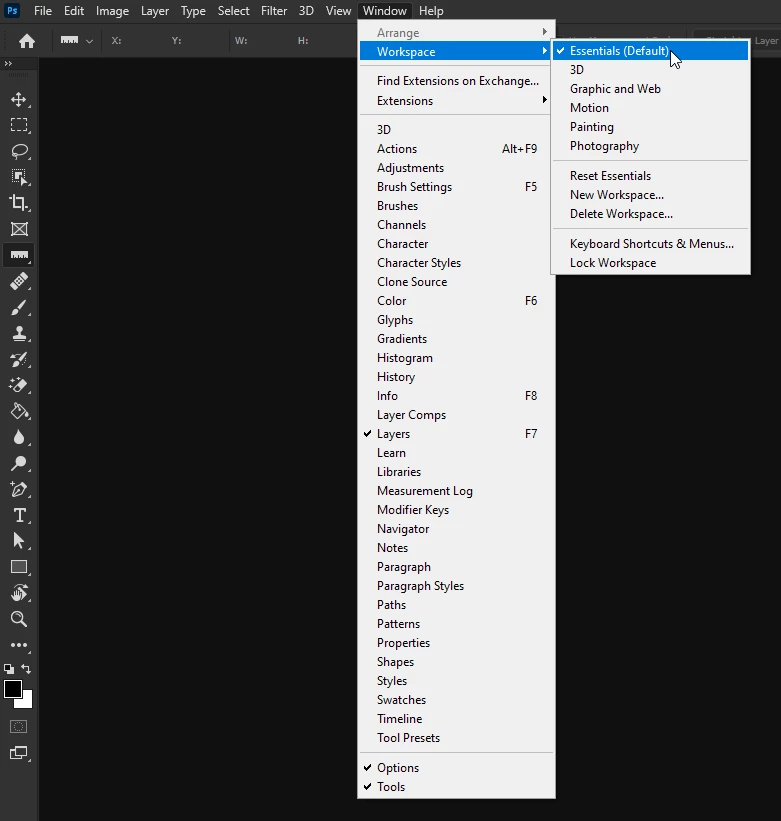Screen dimensions: 781x821
Task: Open the Swatches panel entry
Action: click(x=456, y=700)
